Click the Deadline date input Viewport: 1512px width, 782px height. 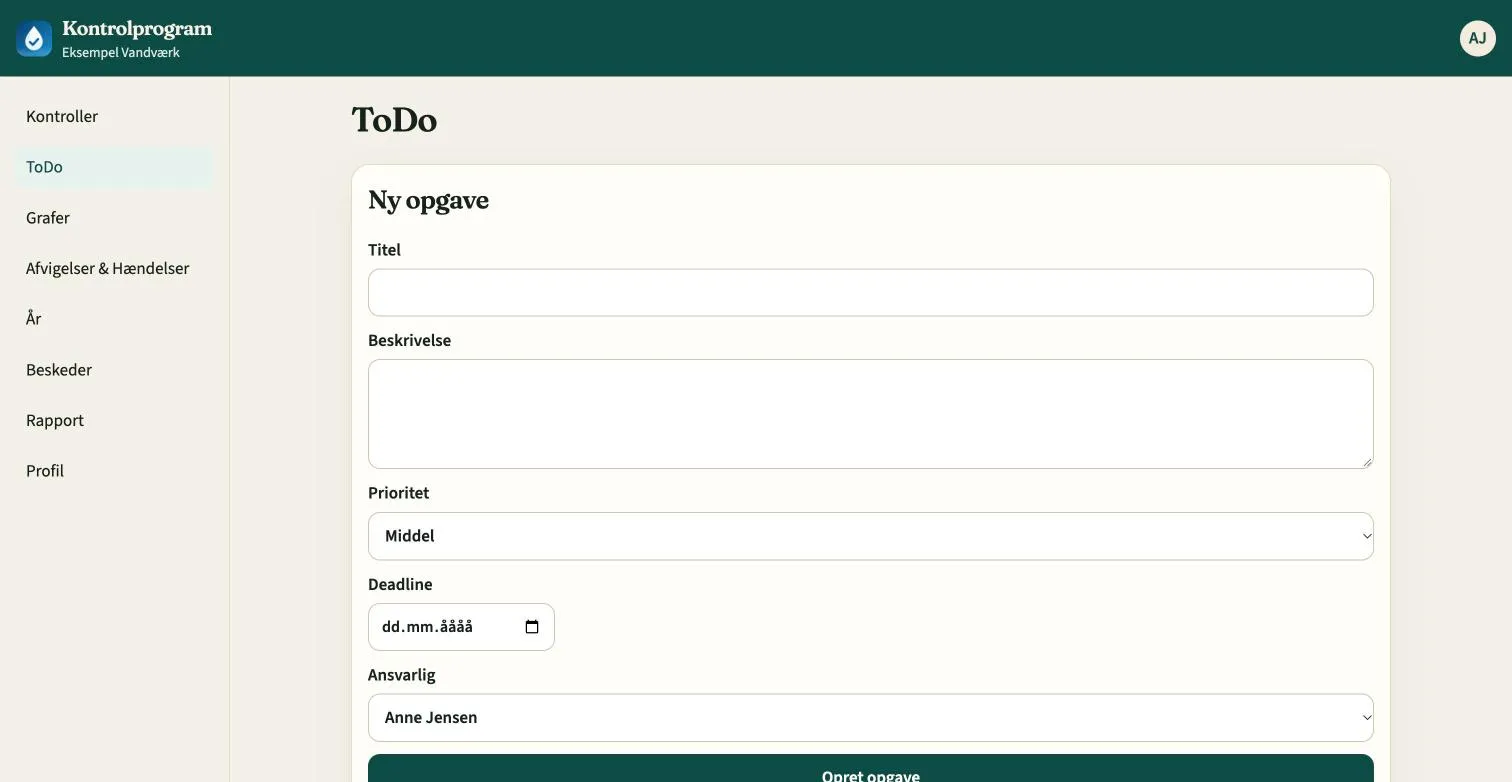[x=461, y=627]
